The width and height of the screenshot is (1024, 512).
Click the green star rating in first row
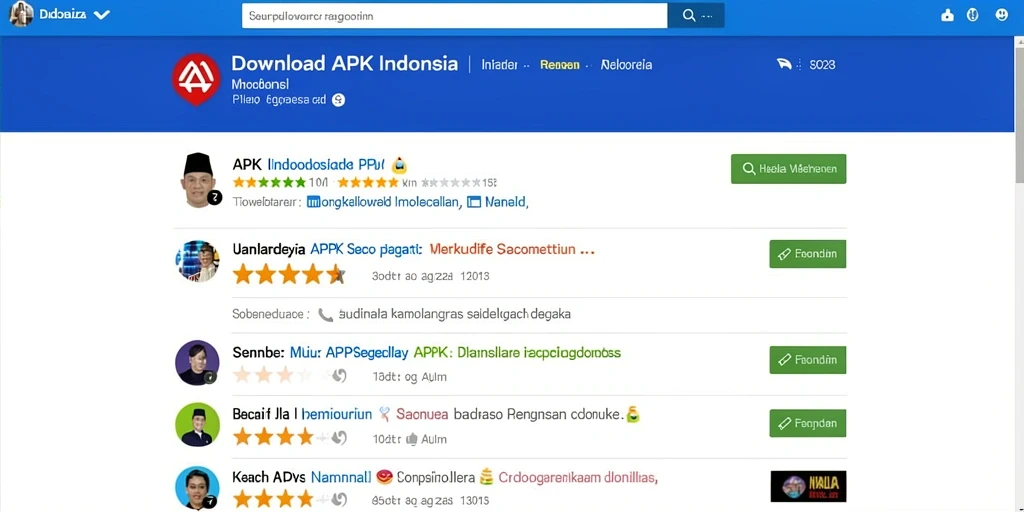[269, 182]
